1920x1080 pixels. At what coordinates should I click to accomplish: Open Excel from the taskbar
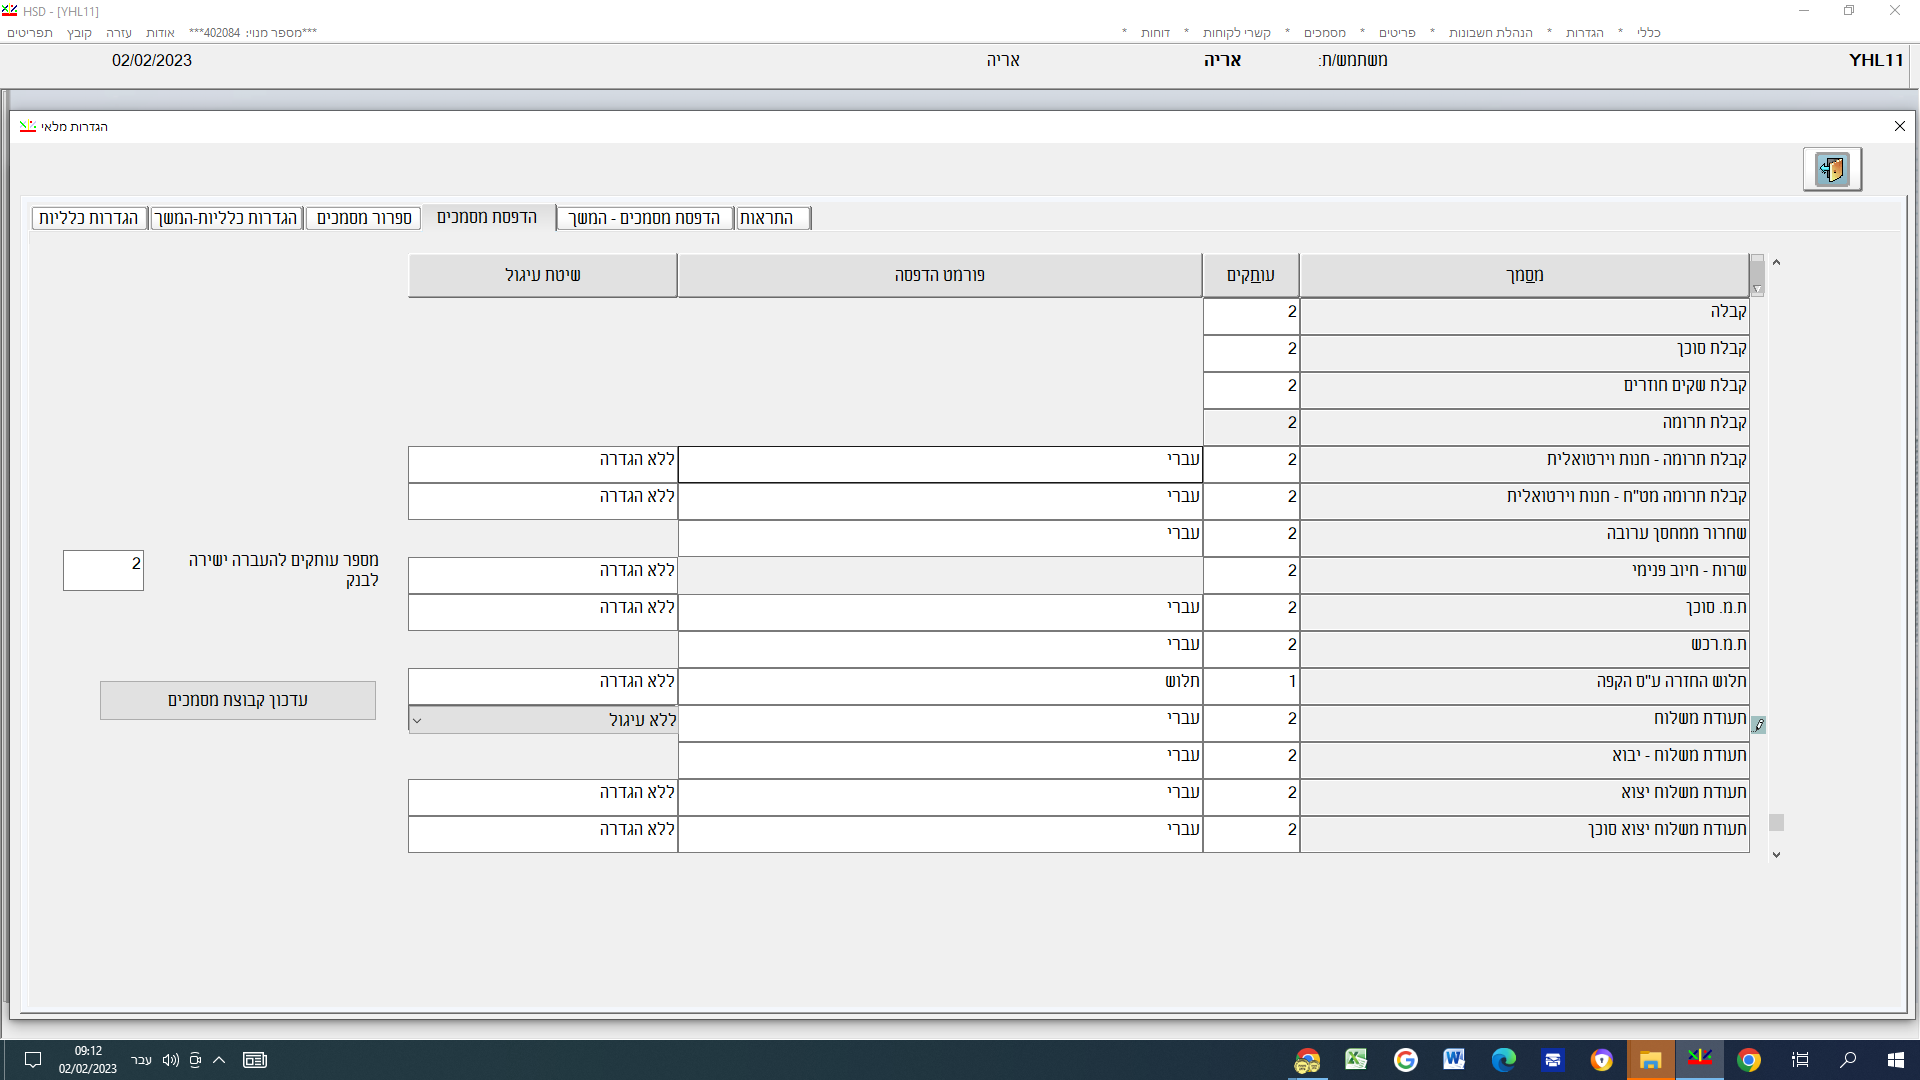point(1356,1059)
